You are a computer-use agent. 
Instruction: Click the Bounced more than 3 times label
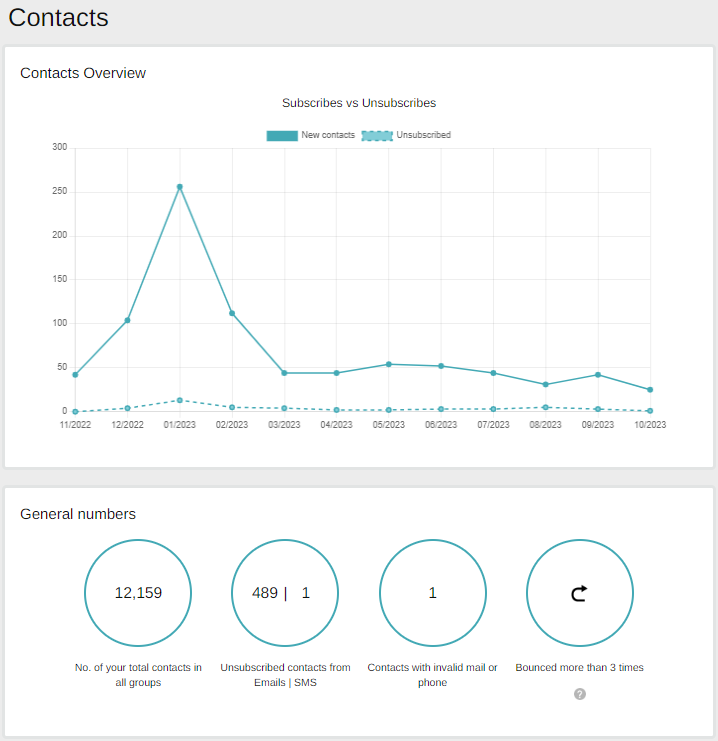point(579,667)
